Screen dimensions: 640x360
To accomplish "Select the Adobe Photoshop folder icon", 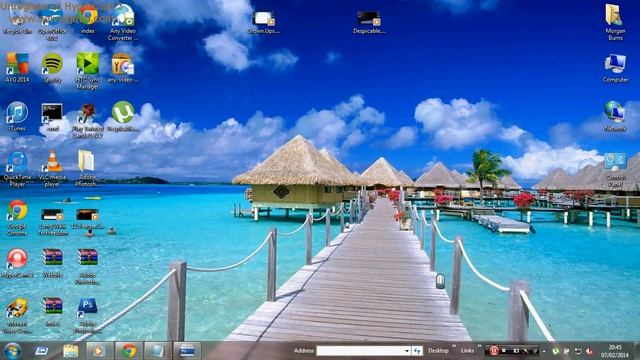I will pos(87,169).
